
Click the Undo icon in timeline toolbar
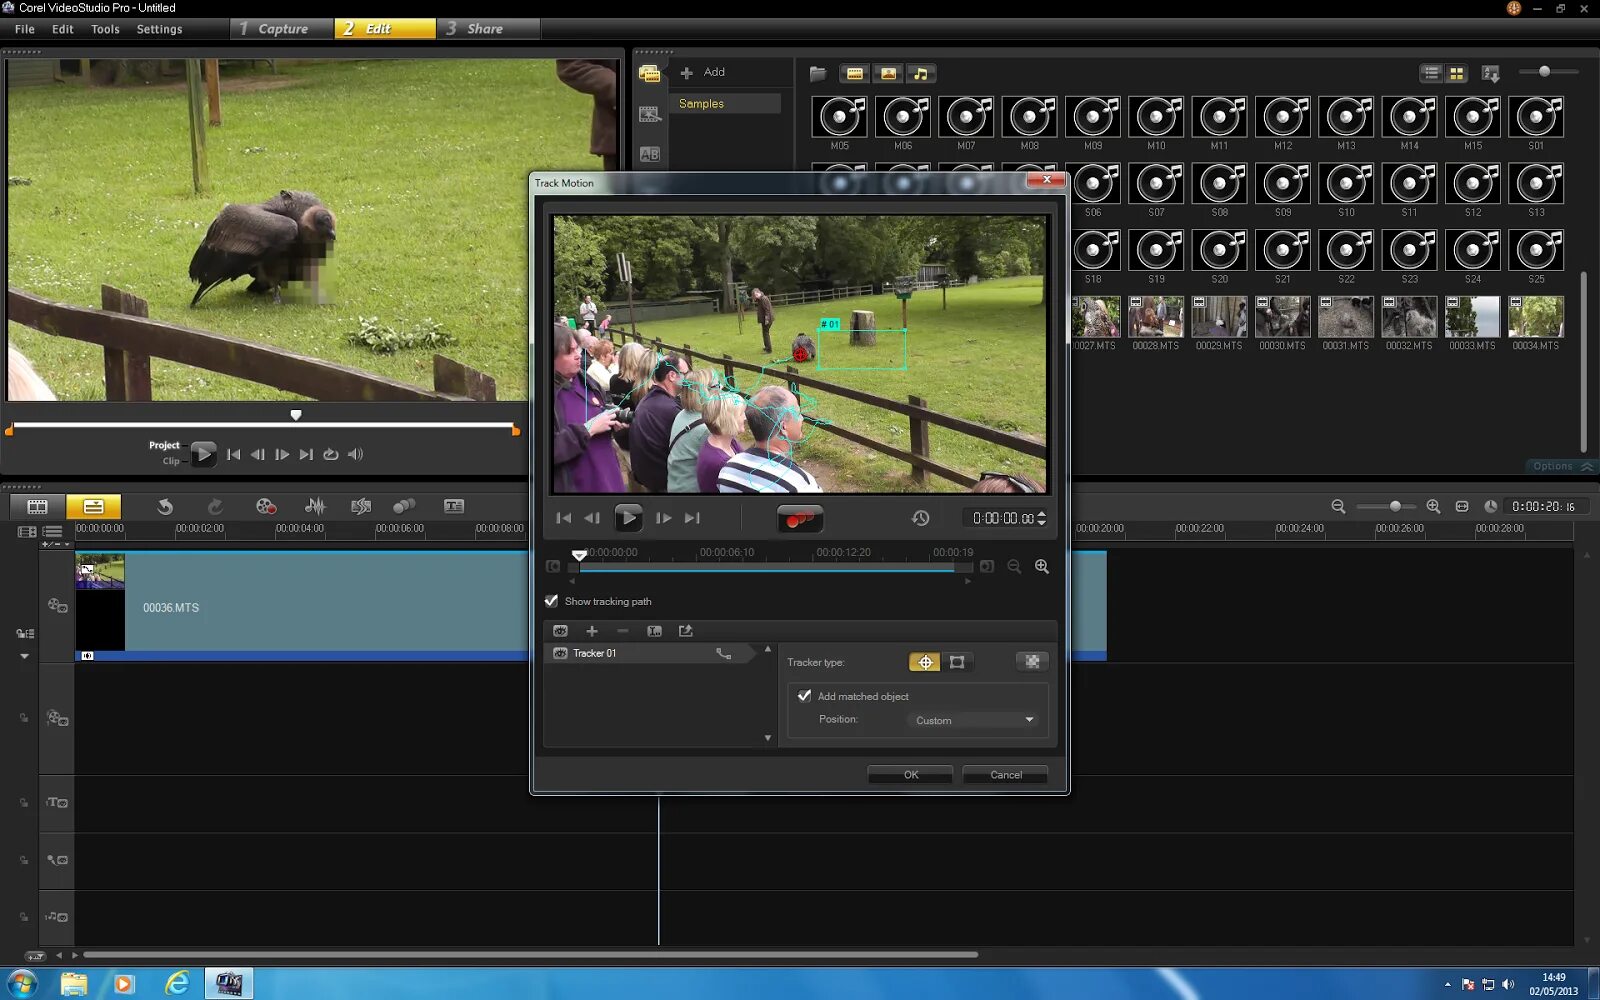[165, 507]
